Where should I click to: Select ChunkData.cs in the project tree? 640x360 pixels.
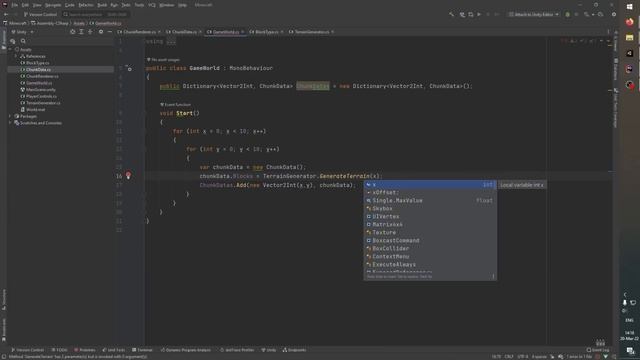coord(38,69)
